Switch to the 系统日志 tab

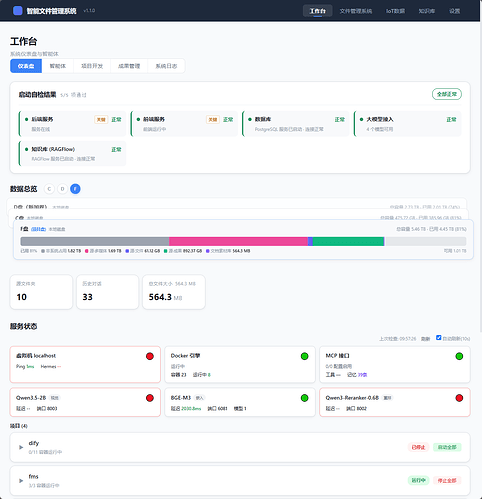tap(166, 66)
